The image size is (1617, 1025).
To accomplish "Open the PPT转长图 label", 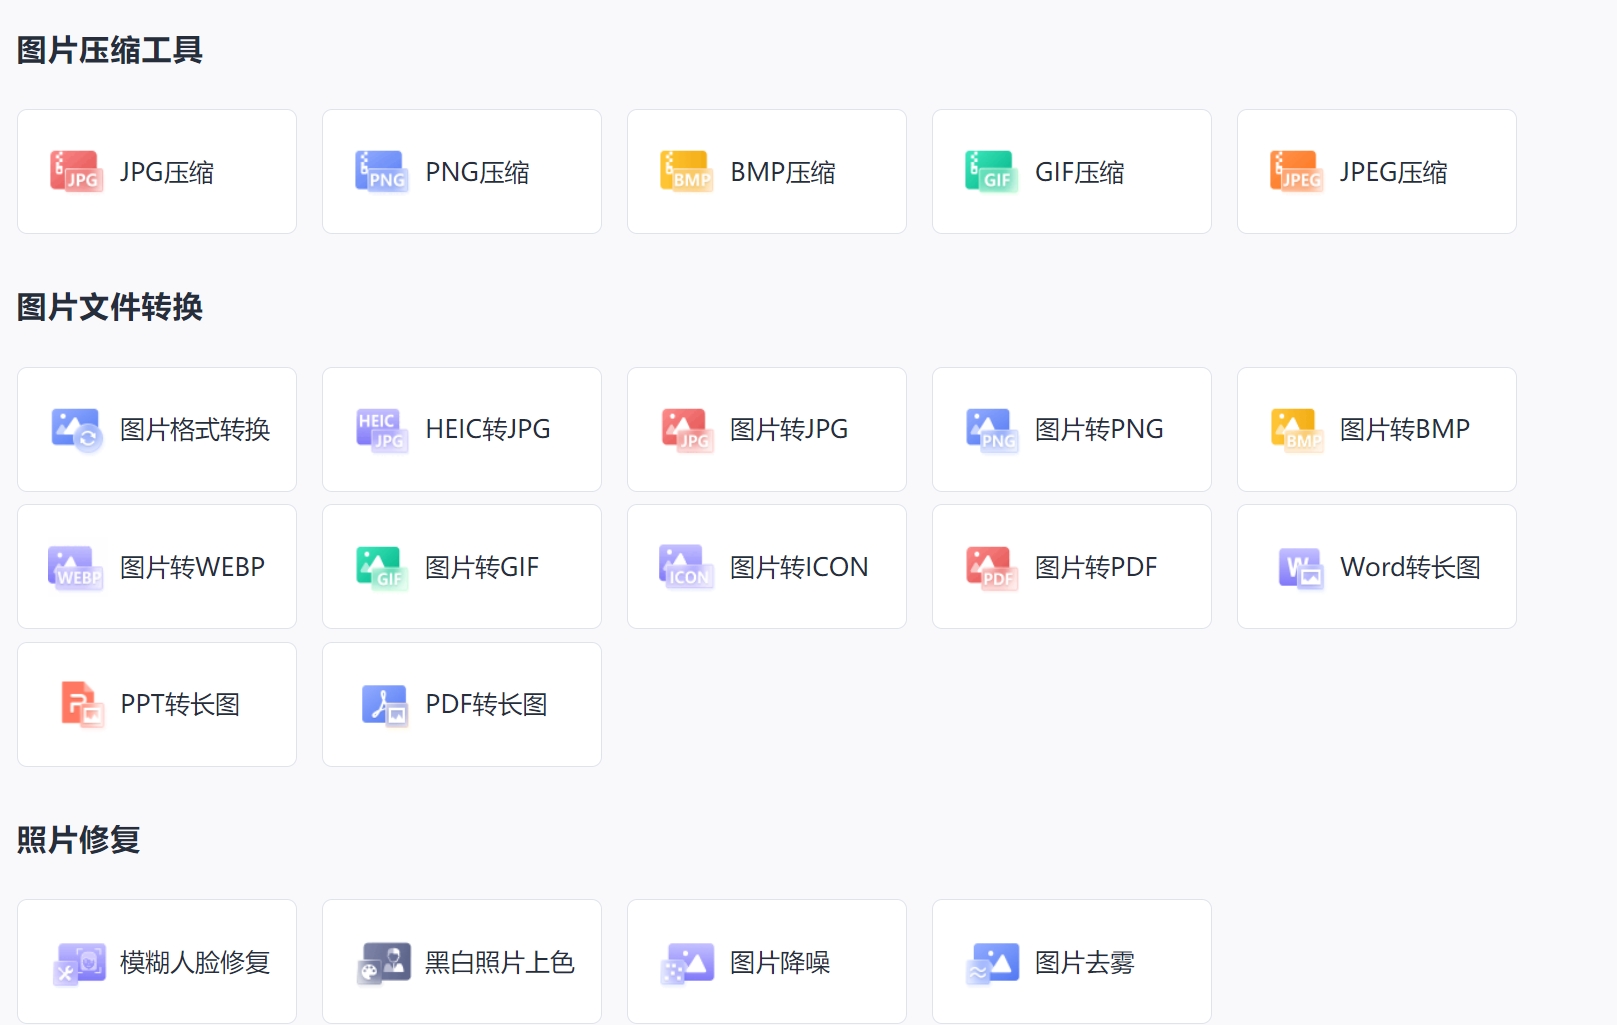I will 180,704.
